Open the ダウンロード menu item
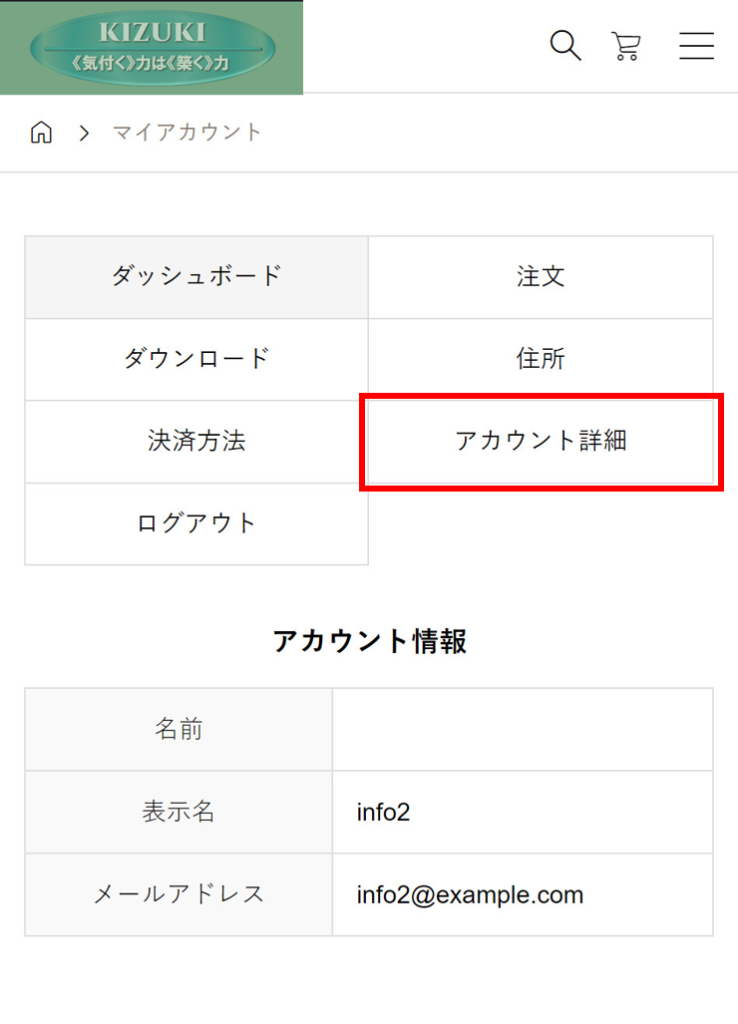This screenshot has height=1024, width=738. 197,359
